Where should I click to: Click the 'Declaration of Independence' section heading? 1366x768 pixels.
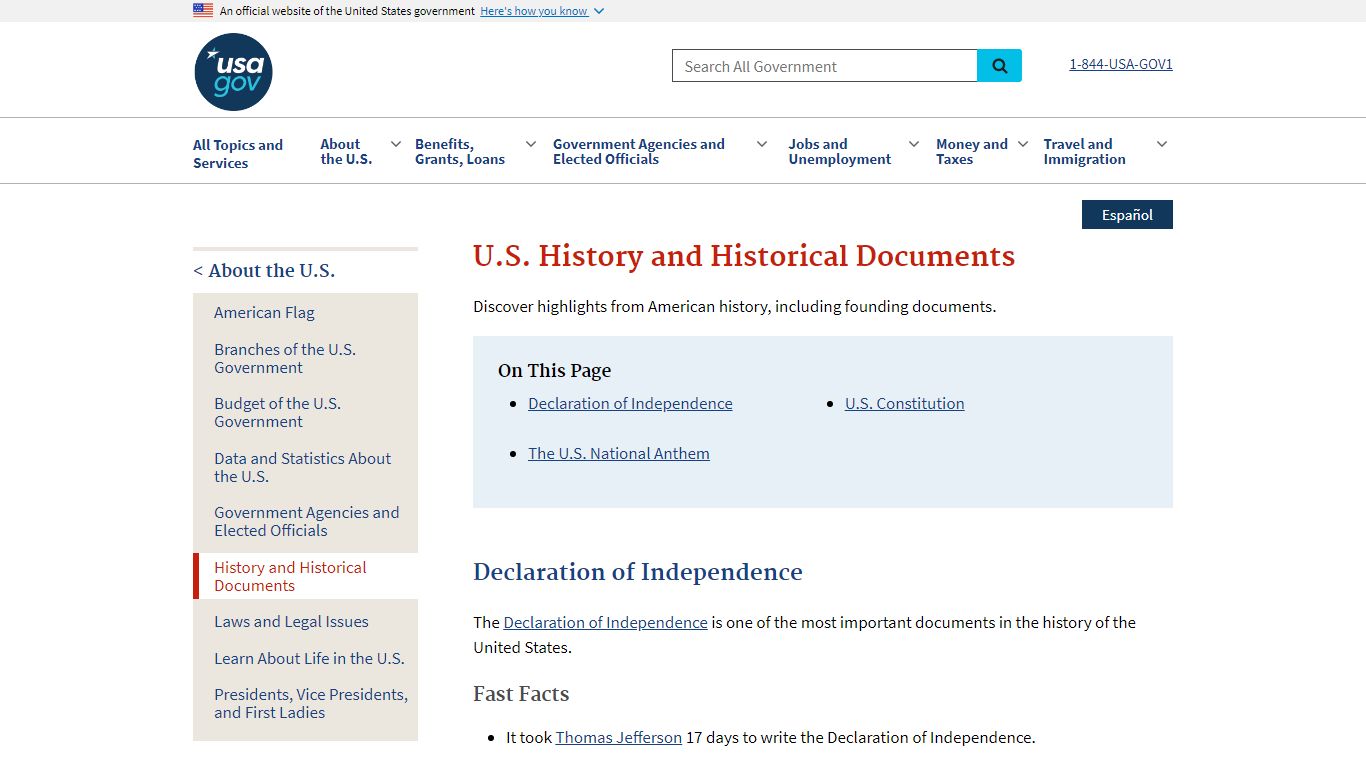tap(638, 572)
